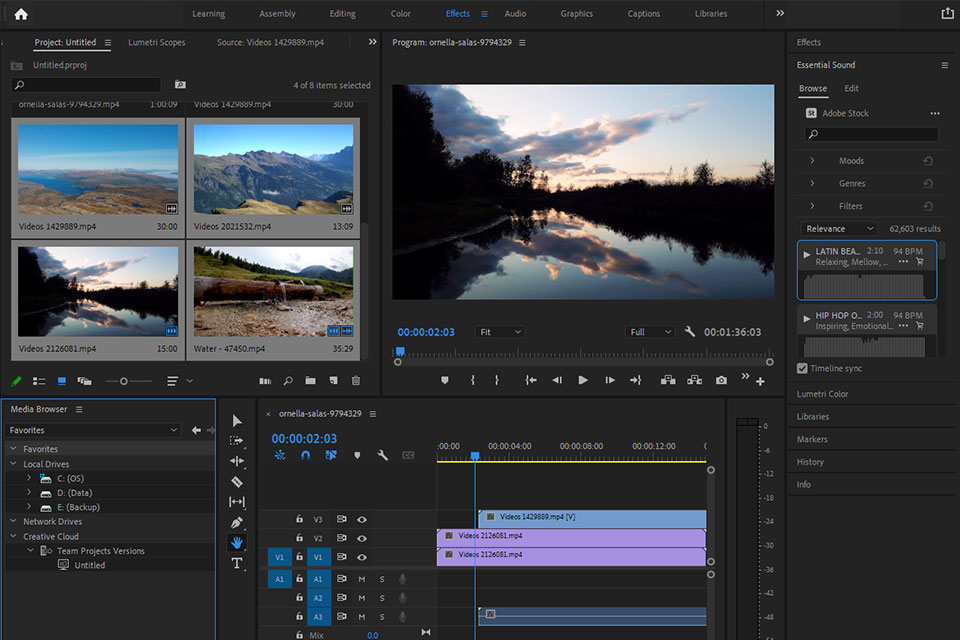Select the Razor tool in the toolbar
Viewport: 960px width, 640px height.
[237, 481]
